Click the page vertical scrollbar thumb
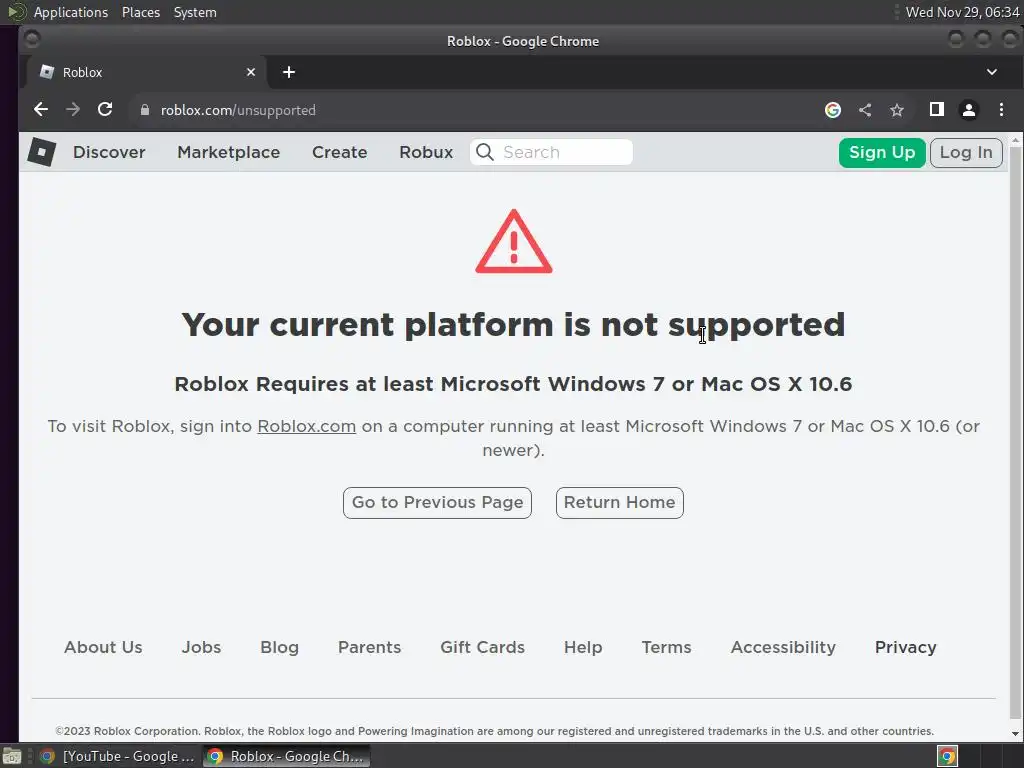 click(1016, 431)
